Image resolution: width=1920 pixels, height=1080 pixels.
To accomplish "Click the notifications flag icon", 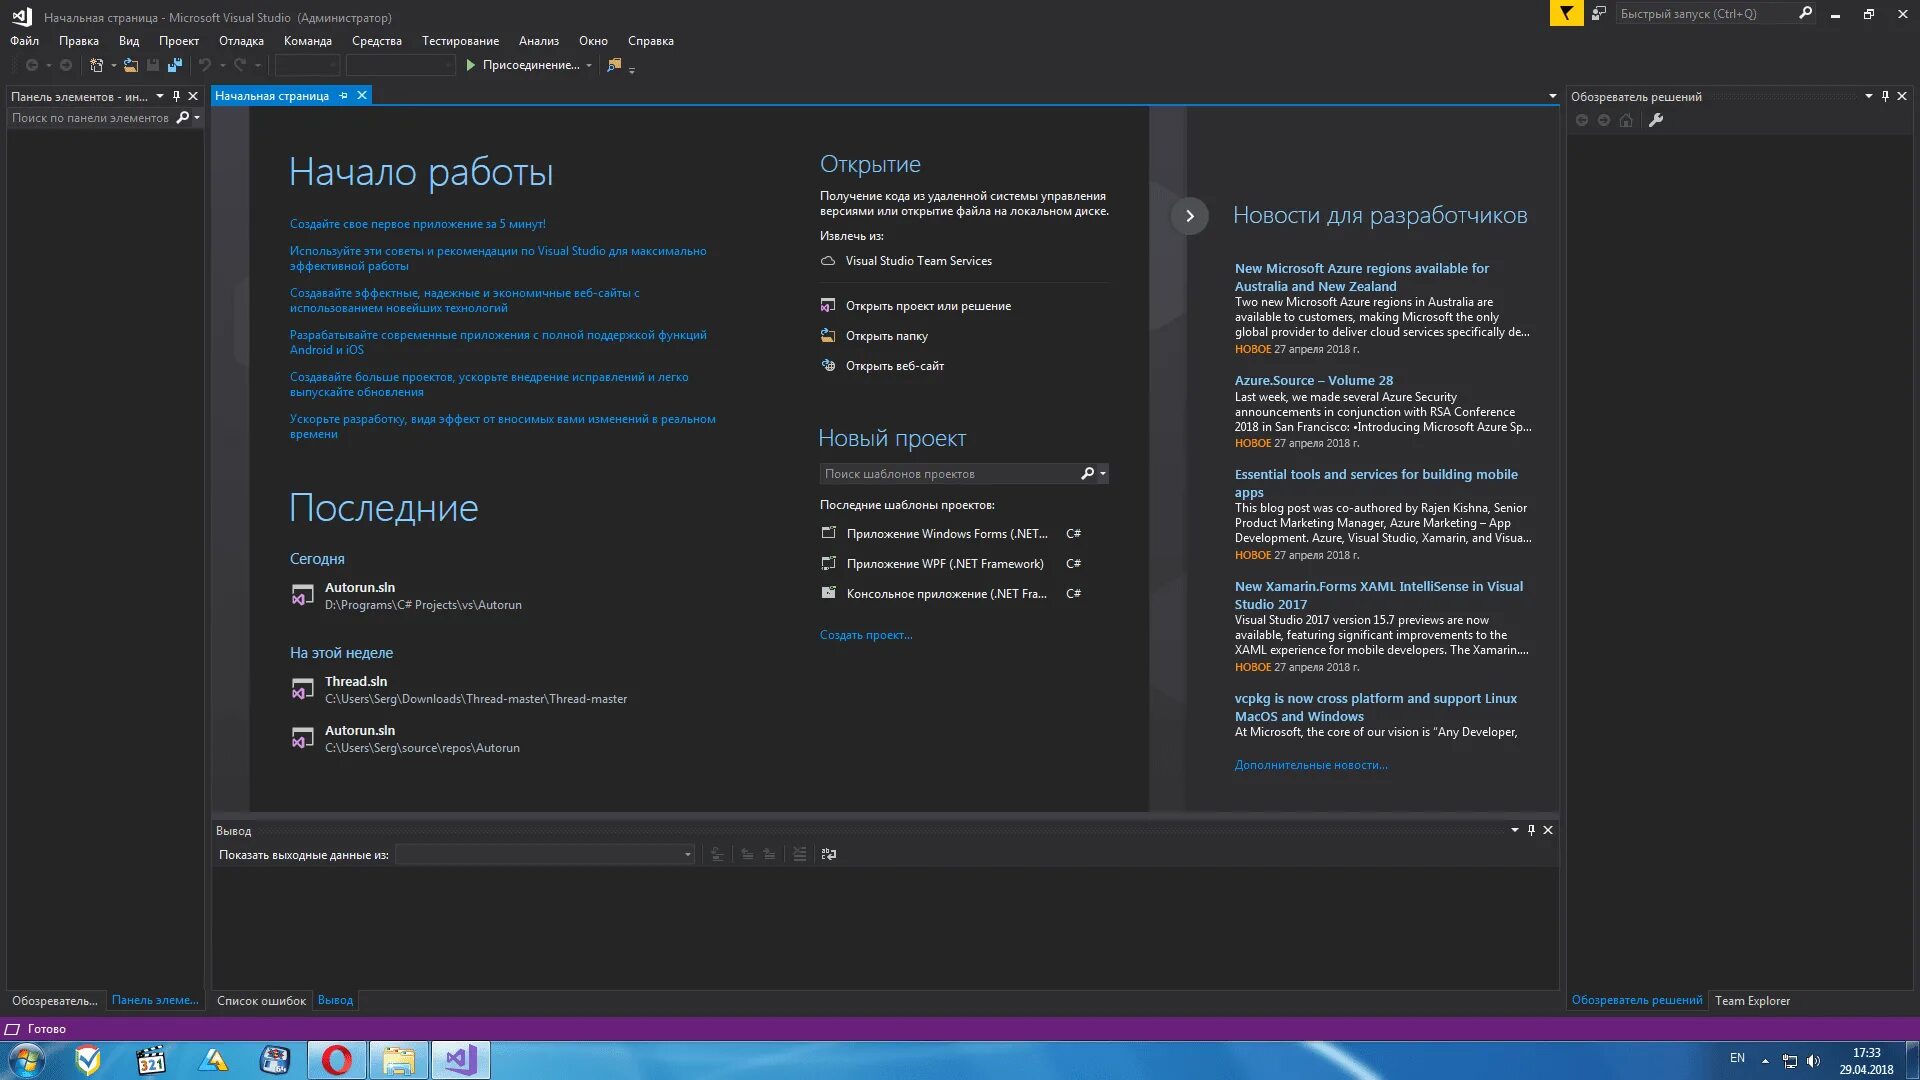I will (x=1566, y=14).
